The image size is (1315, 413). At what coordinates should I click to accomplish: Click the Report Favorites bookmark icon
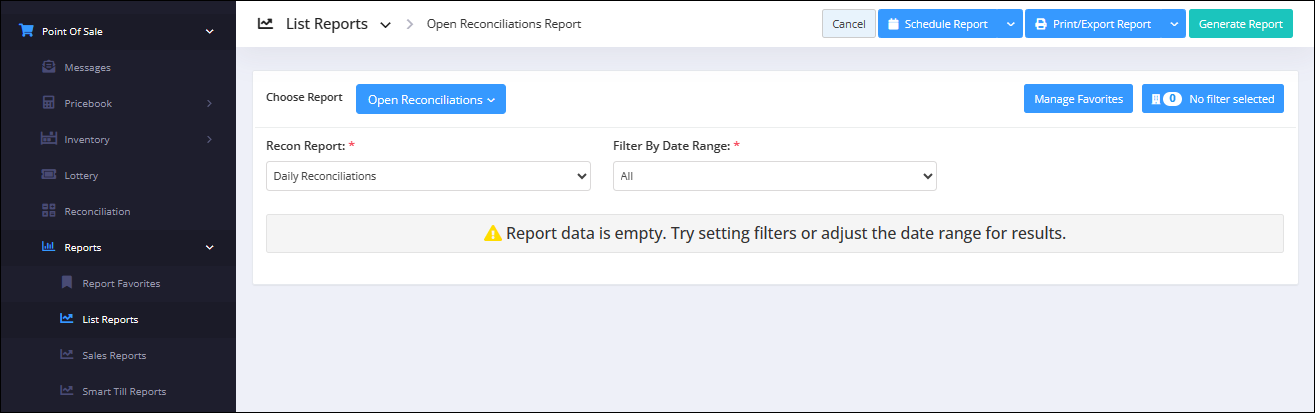tap(67, 283)
